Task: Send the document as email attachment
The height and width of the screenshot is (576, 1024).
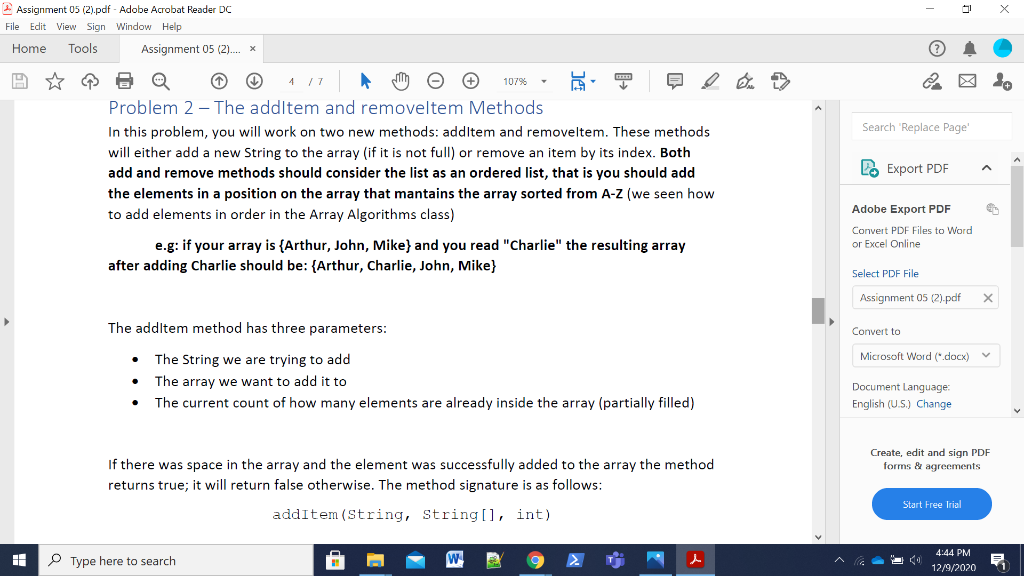Action: pos(966,81)
